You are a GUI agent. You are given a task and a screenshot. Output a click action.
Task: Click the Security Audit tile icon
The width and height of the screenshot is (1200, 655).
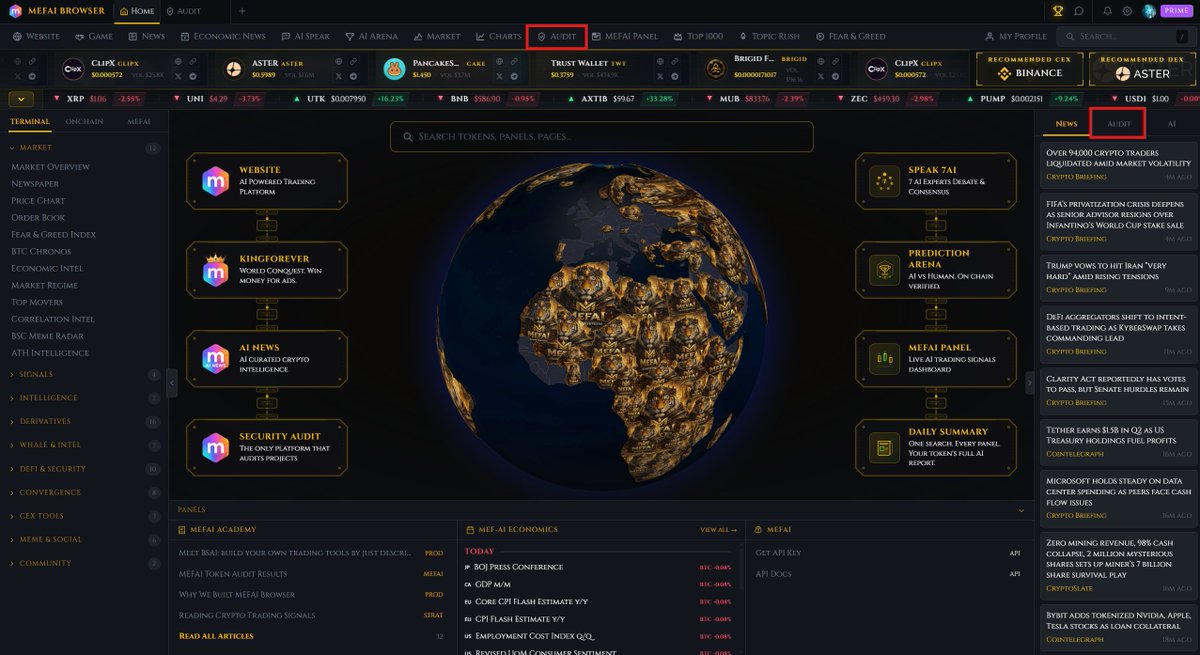point(215,447)
